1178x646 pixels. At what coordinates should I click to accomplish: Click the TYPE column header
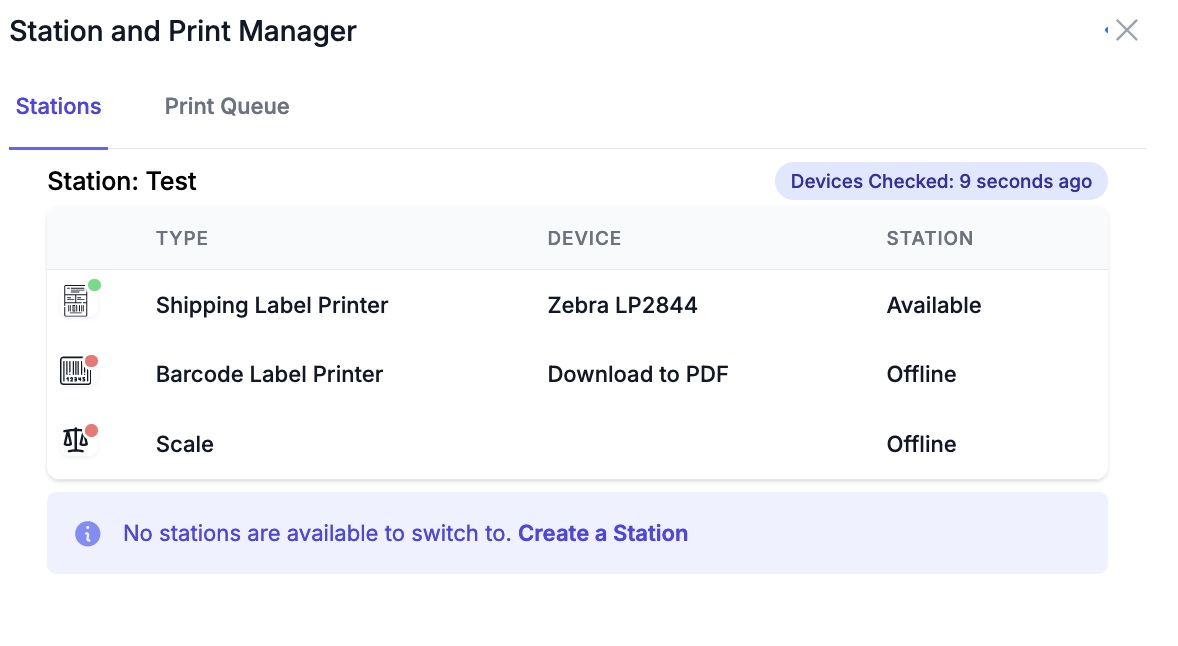coord(182,238)
